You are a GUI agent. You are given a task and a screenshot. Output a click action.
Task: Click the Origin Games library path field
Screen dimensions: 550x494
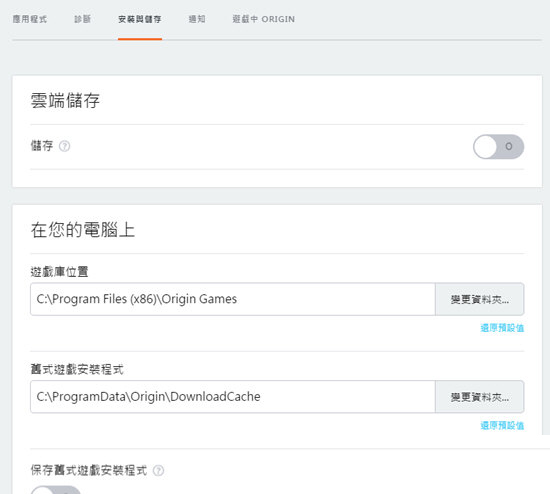point(233,299)
